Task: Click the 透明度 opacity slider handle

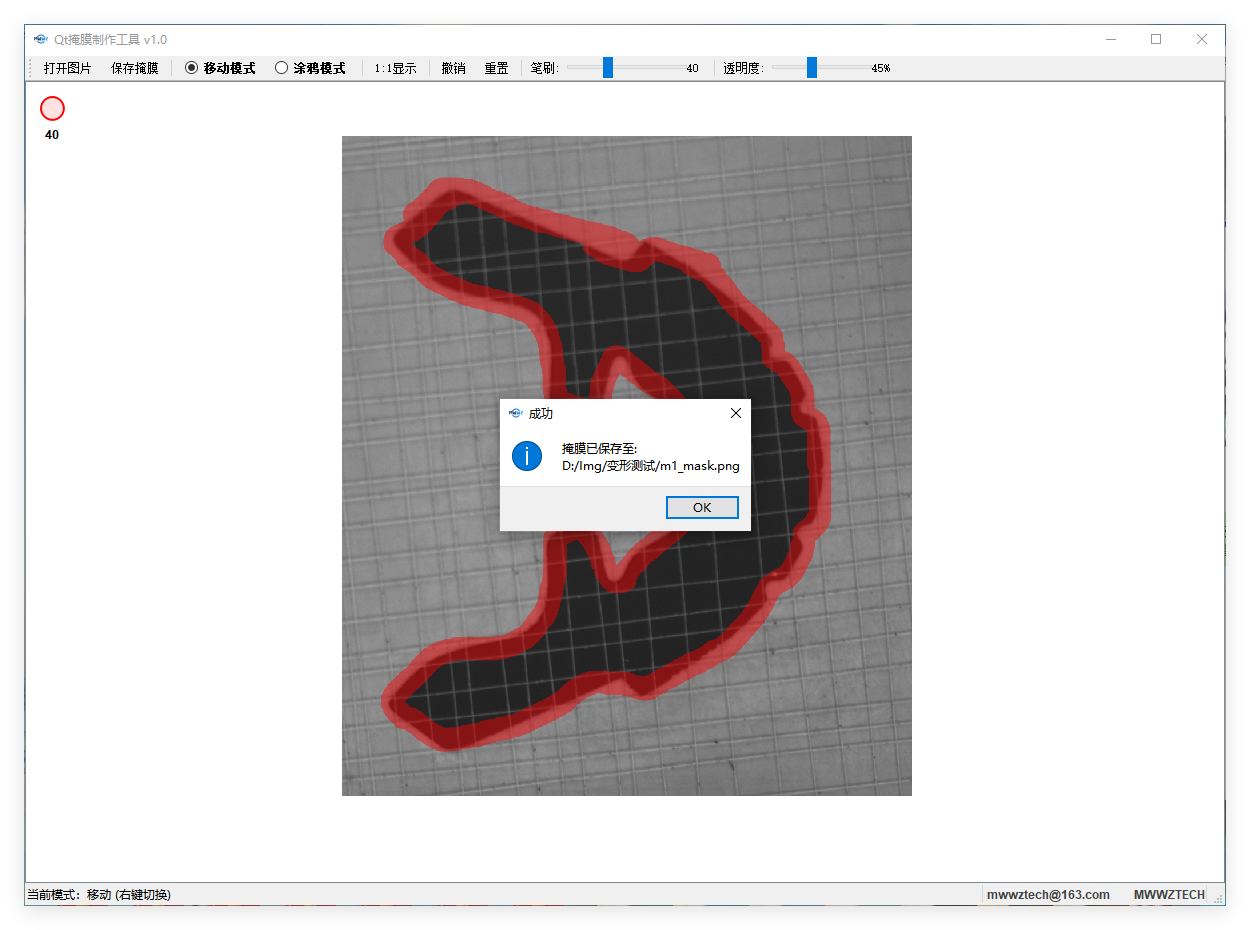Action: (812, 68)
